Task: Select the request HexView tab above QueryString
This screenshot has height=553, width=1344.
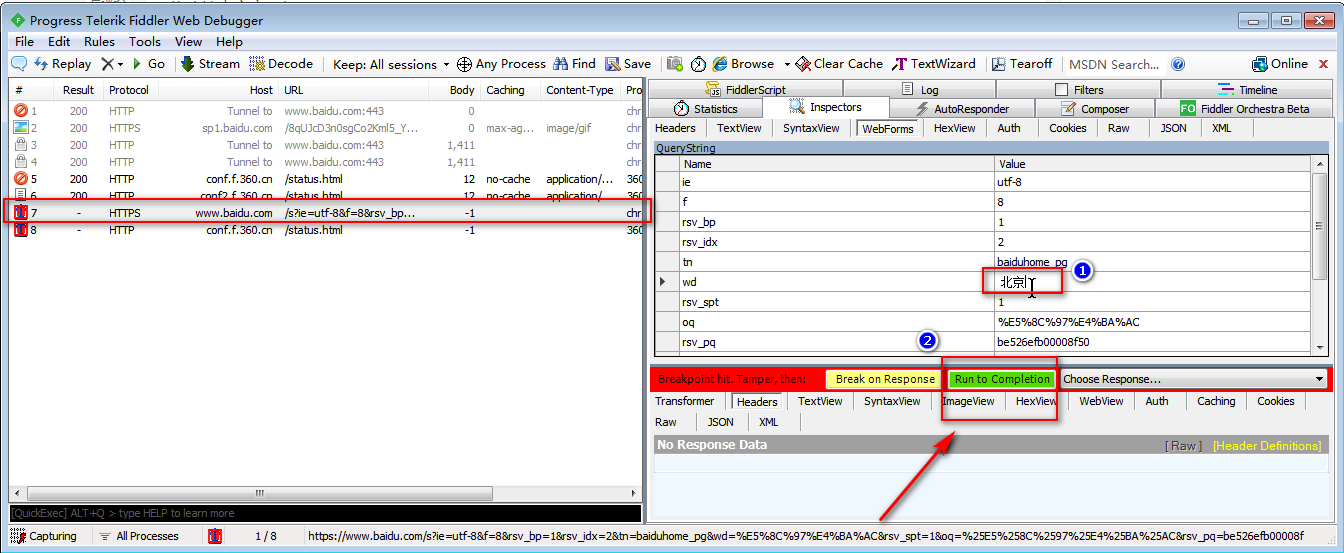Action: pos(954,128)
